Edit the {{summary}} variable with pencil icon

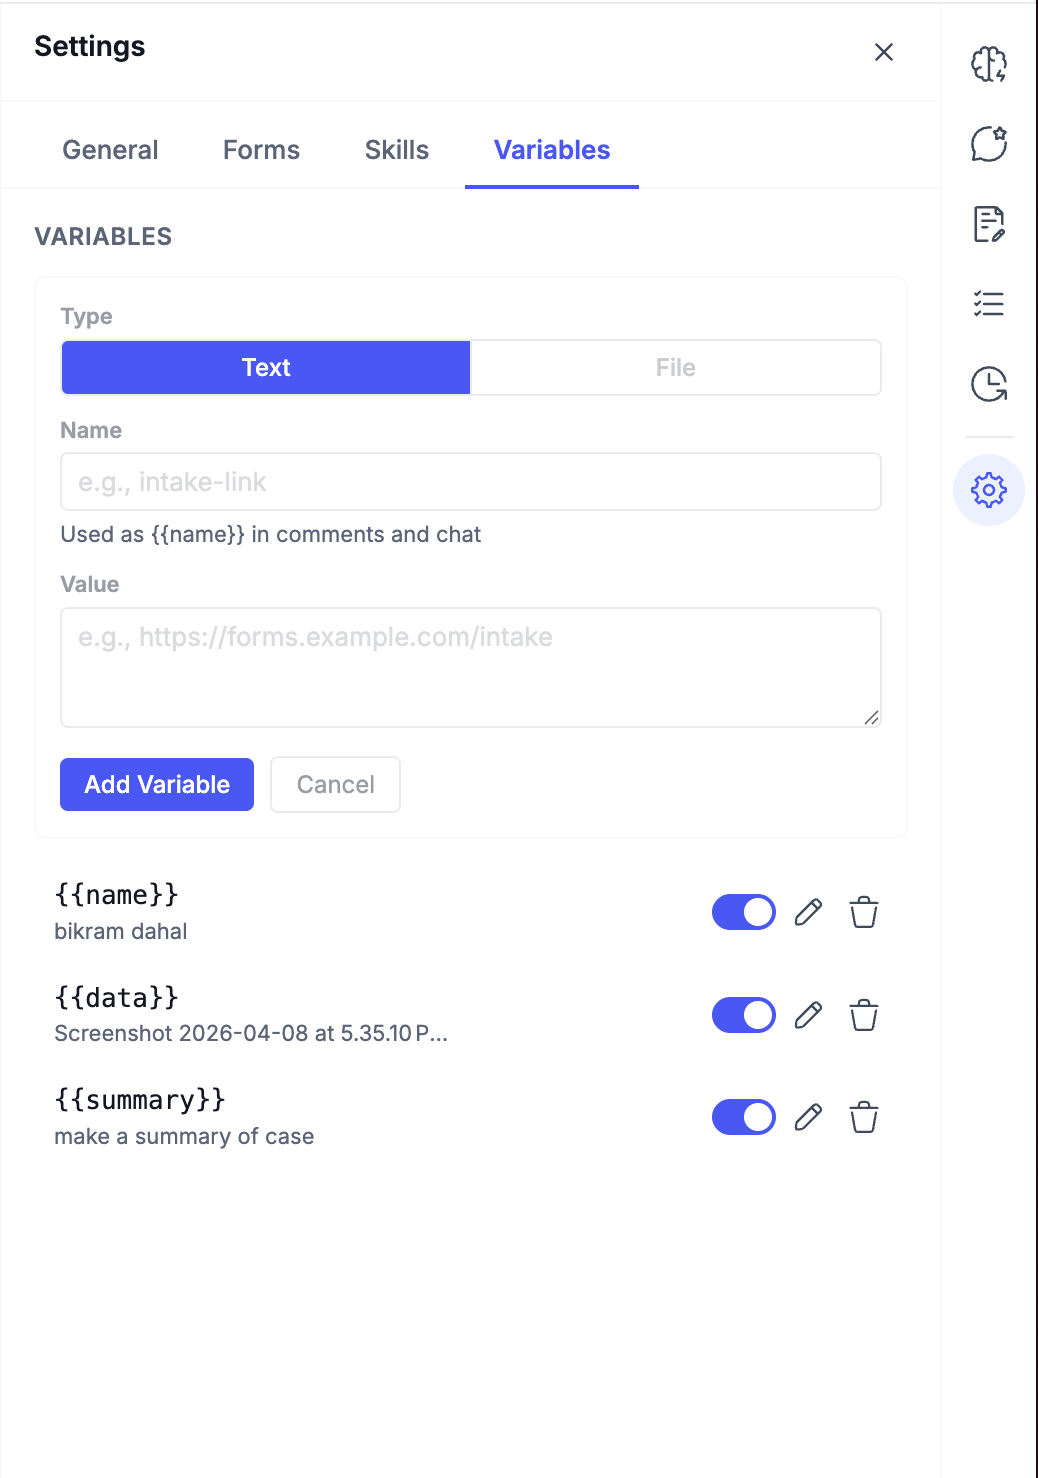click(x=808, y=1117)
